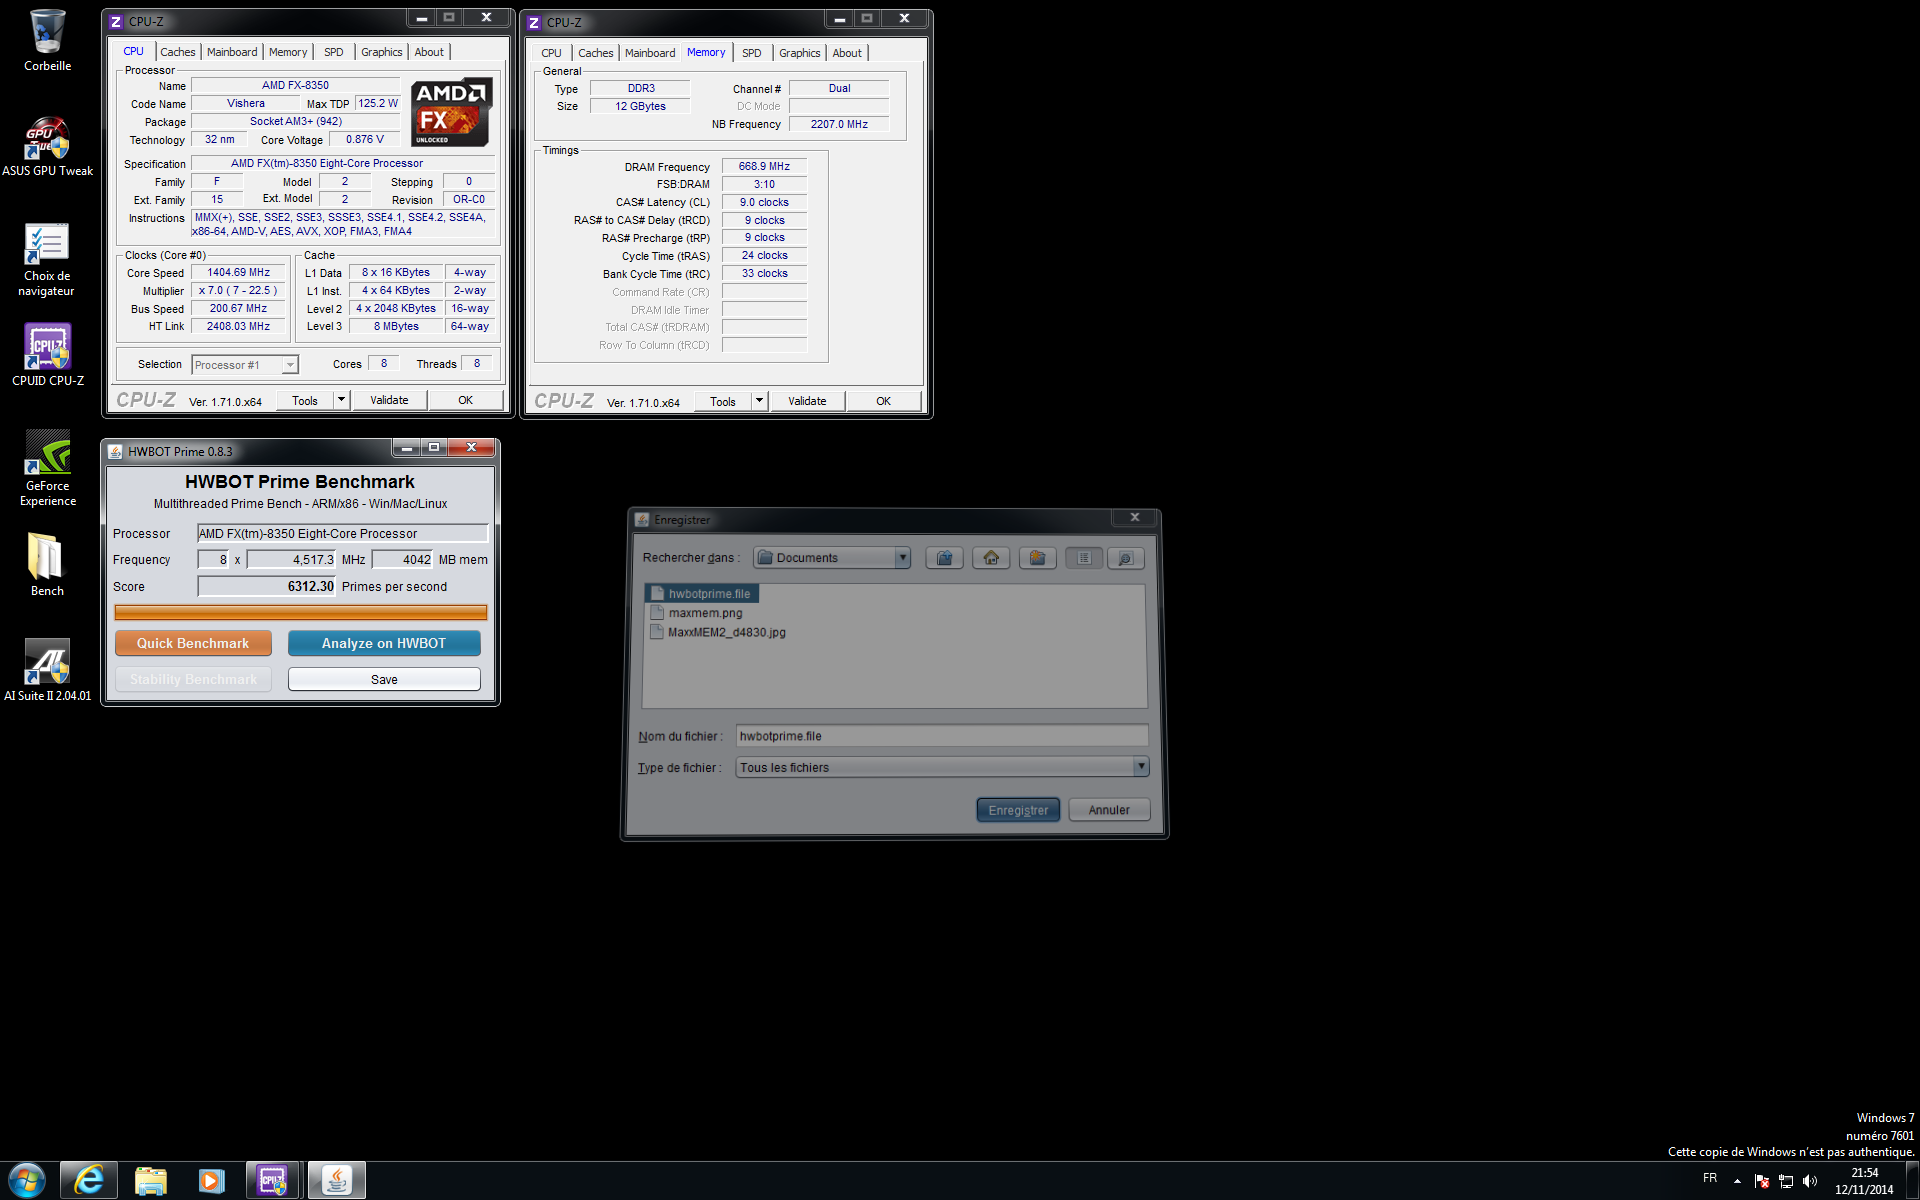Switch to Java HWBOT Prime taskbar button
The image size is (1920, 1200).
point(337,1181)
